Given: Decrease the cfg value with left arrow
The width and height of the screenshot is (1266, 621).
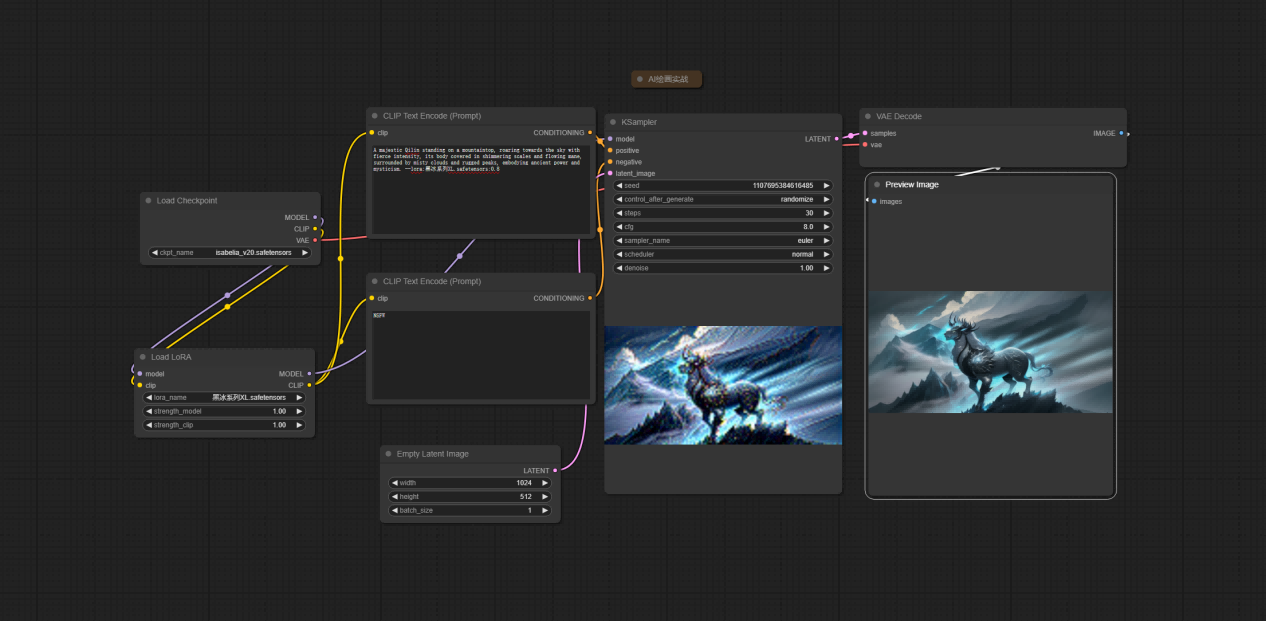Looking at the screenshot, I should (x=619, y=227).
